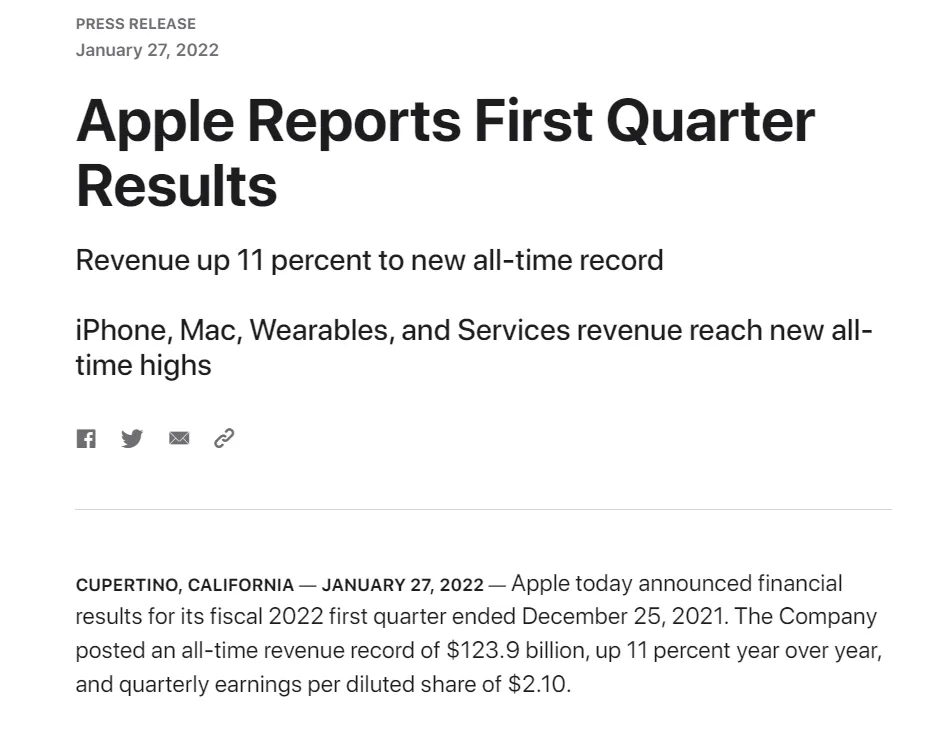Click the word "Results" in the headline

point(176,186)
